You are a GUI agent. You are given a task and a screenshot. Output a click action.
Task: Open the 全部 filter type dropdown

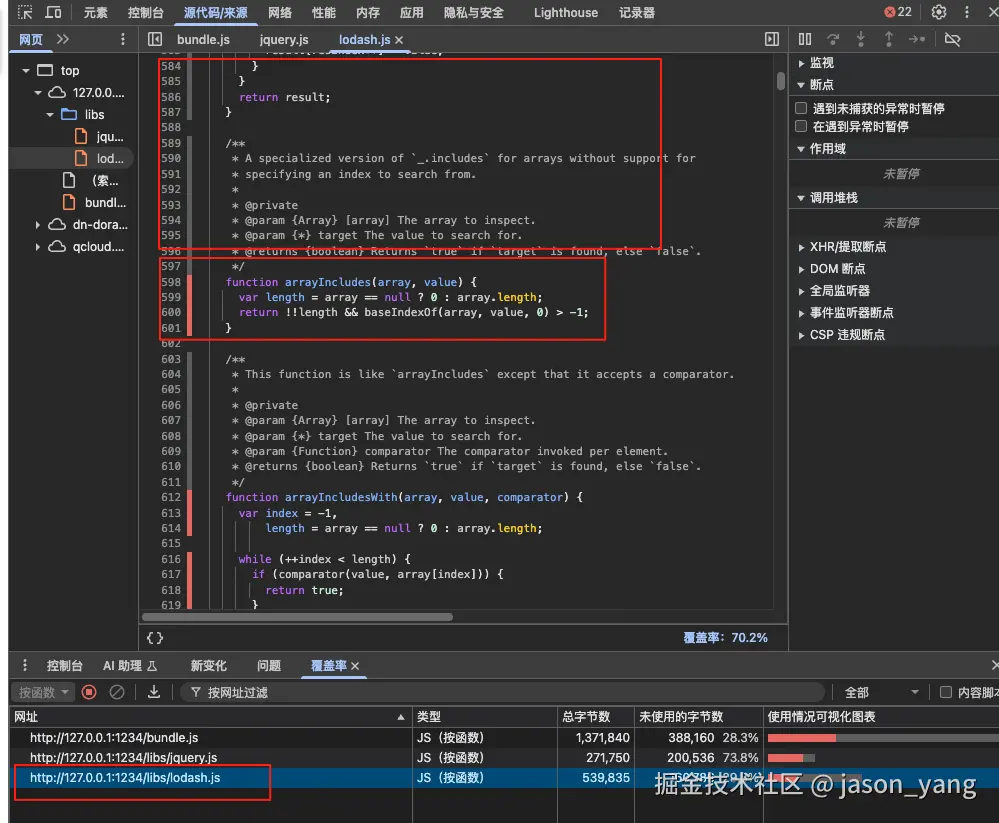click(881, 692)
